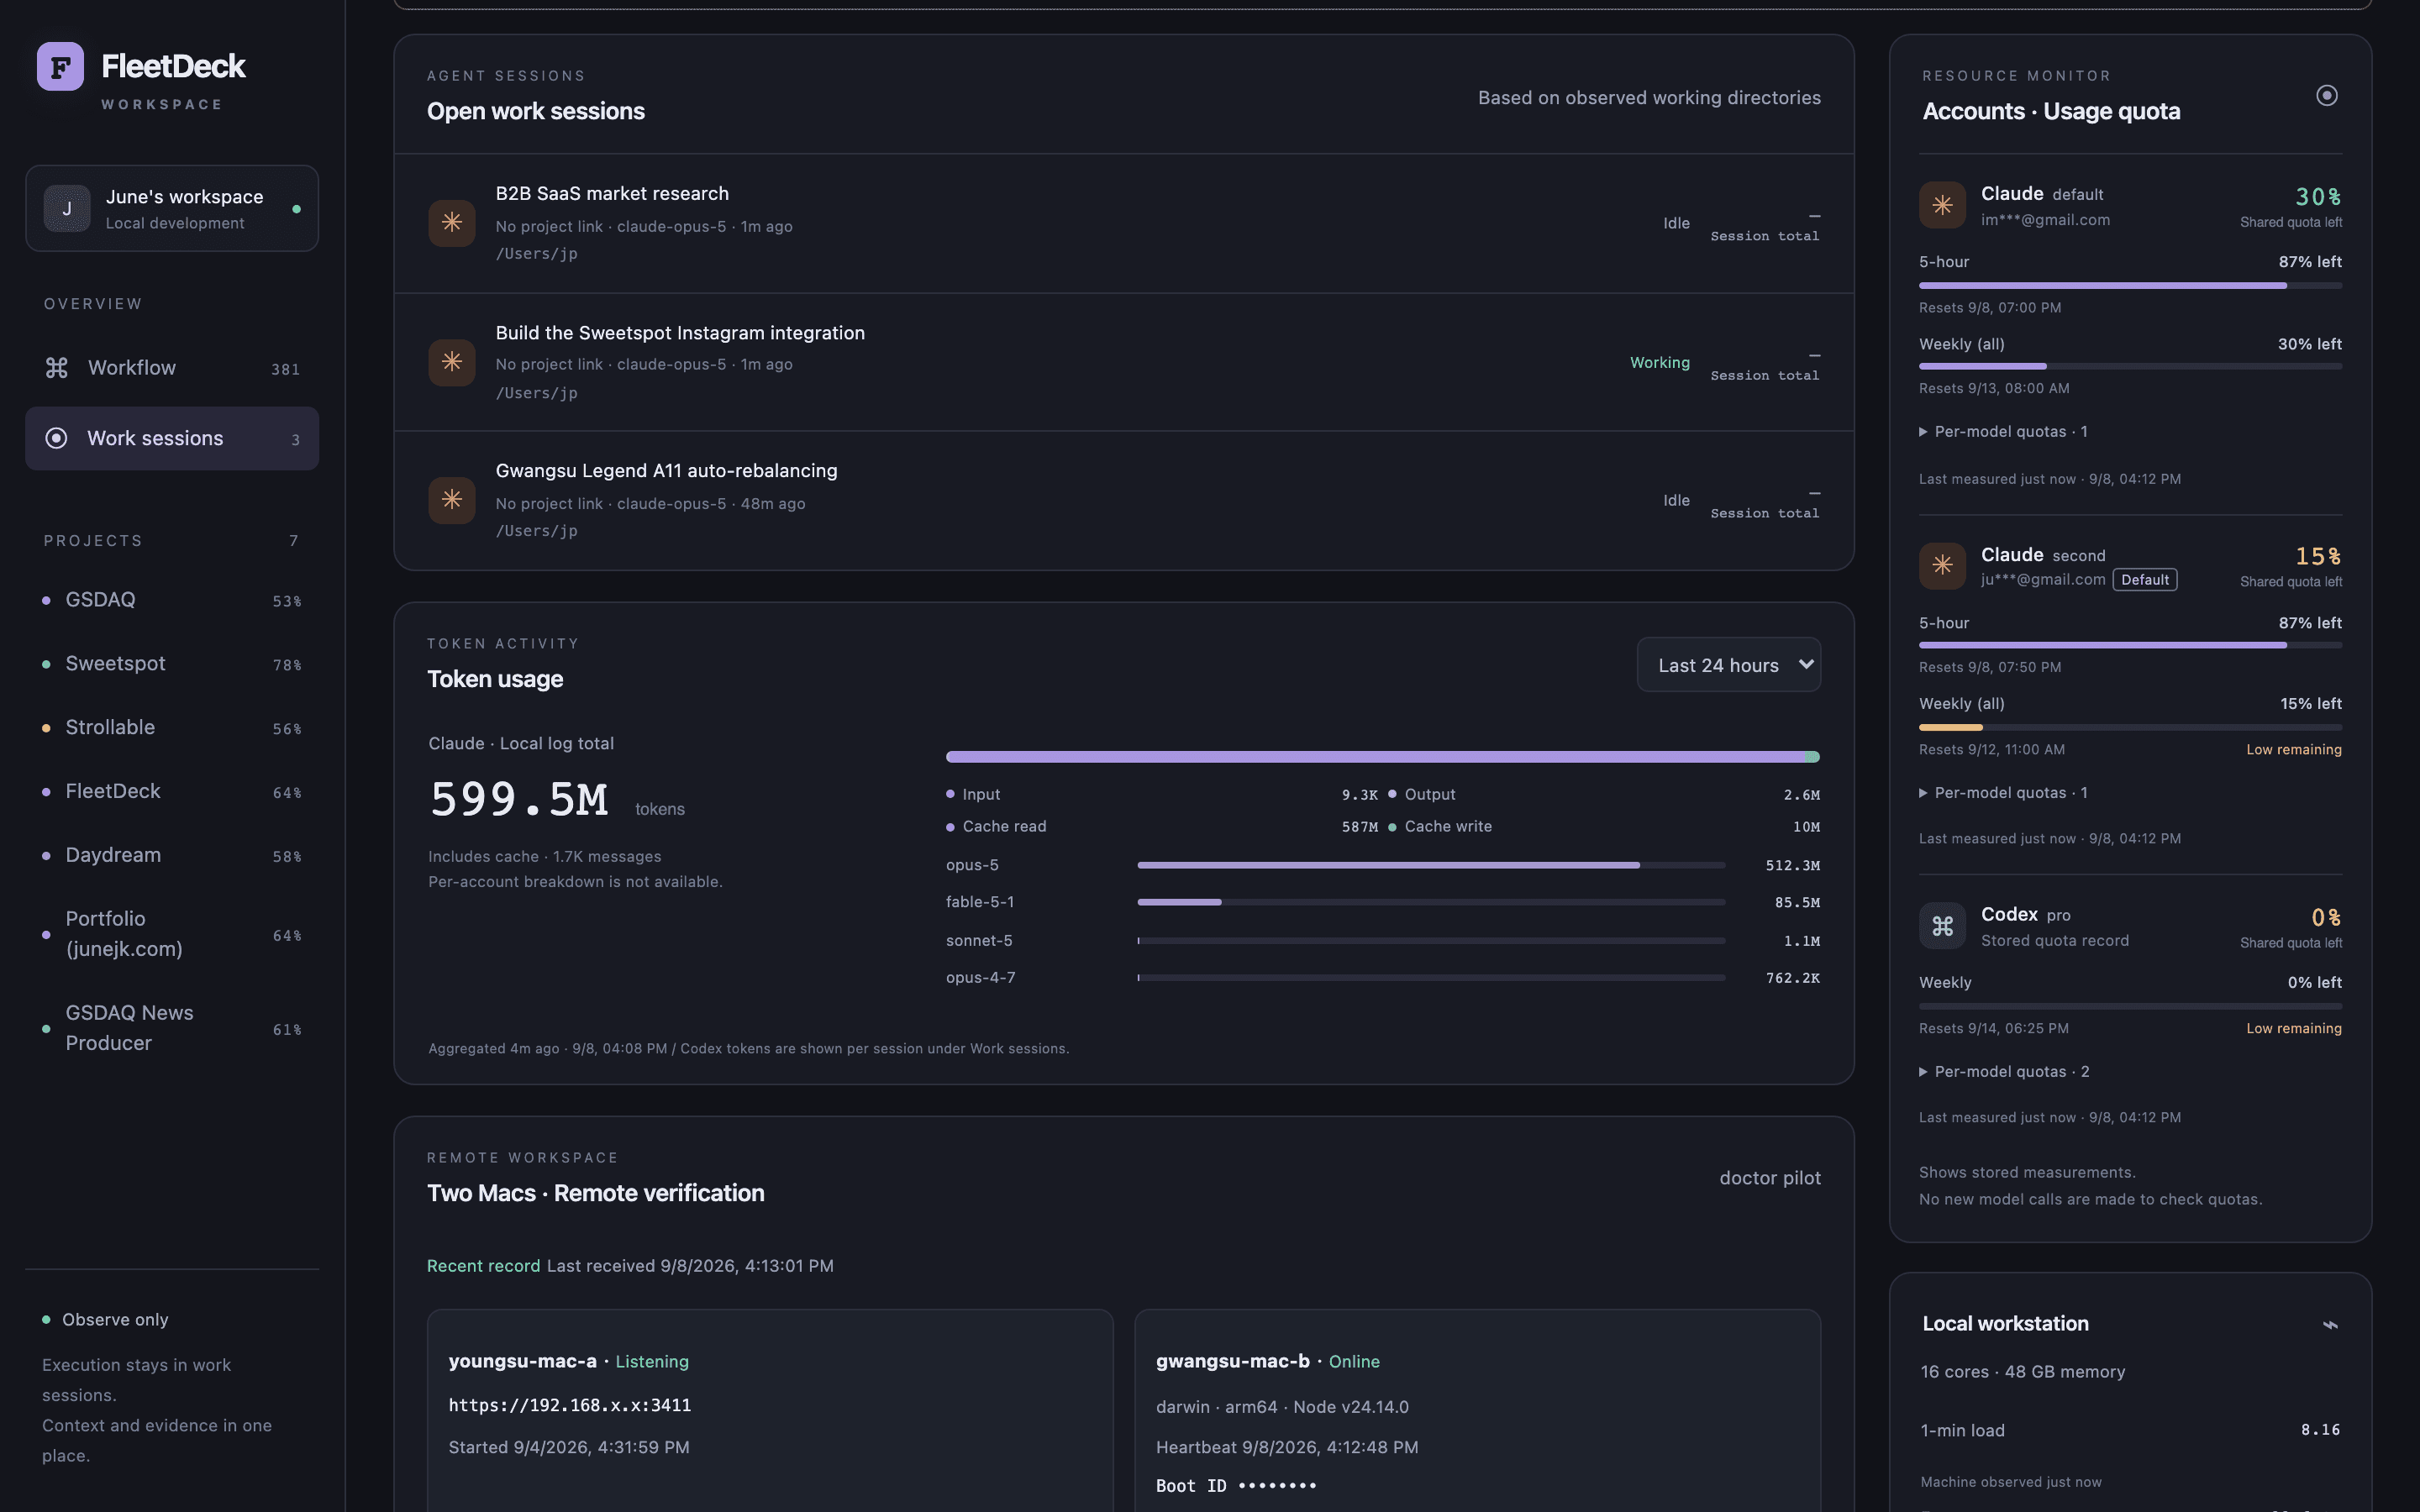The width and height of the screenshot is (2420, 1512).
Task: Click the Claude second Weekly (all) orange bar
Action: pos(1950,727)
